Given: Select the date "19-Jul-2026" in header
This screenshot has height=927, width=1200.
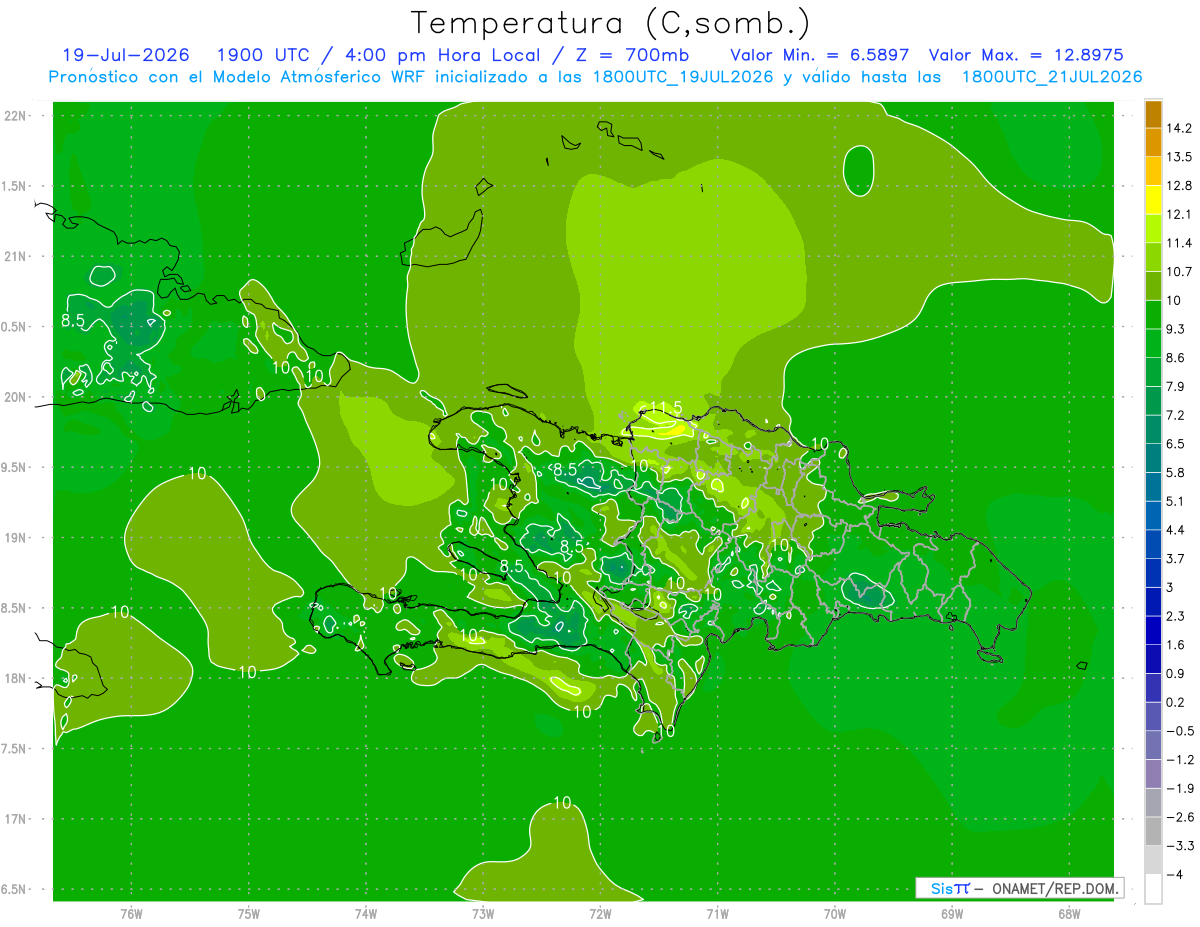Looking at the screenshot, I should (125, 55).
